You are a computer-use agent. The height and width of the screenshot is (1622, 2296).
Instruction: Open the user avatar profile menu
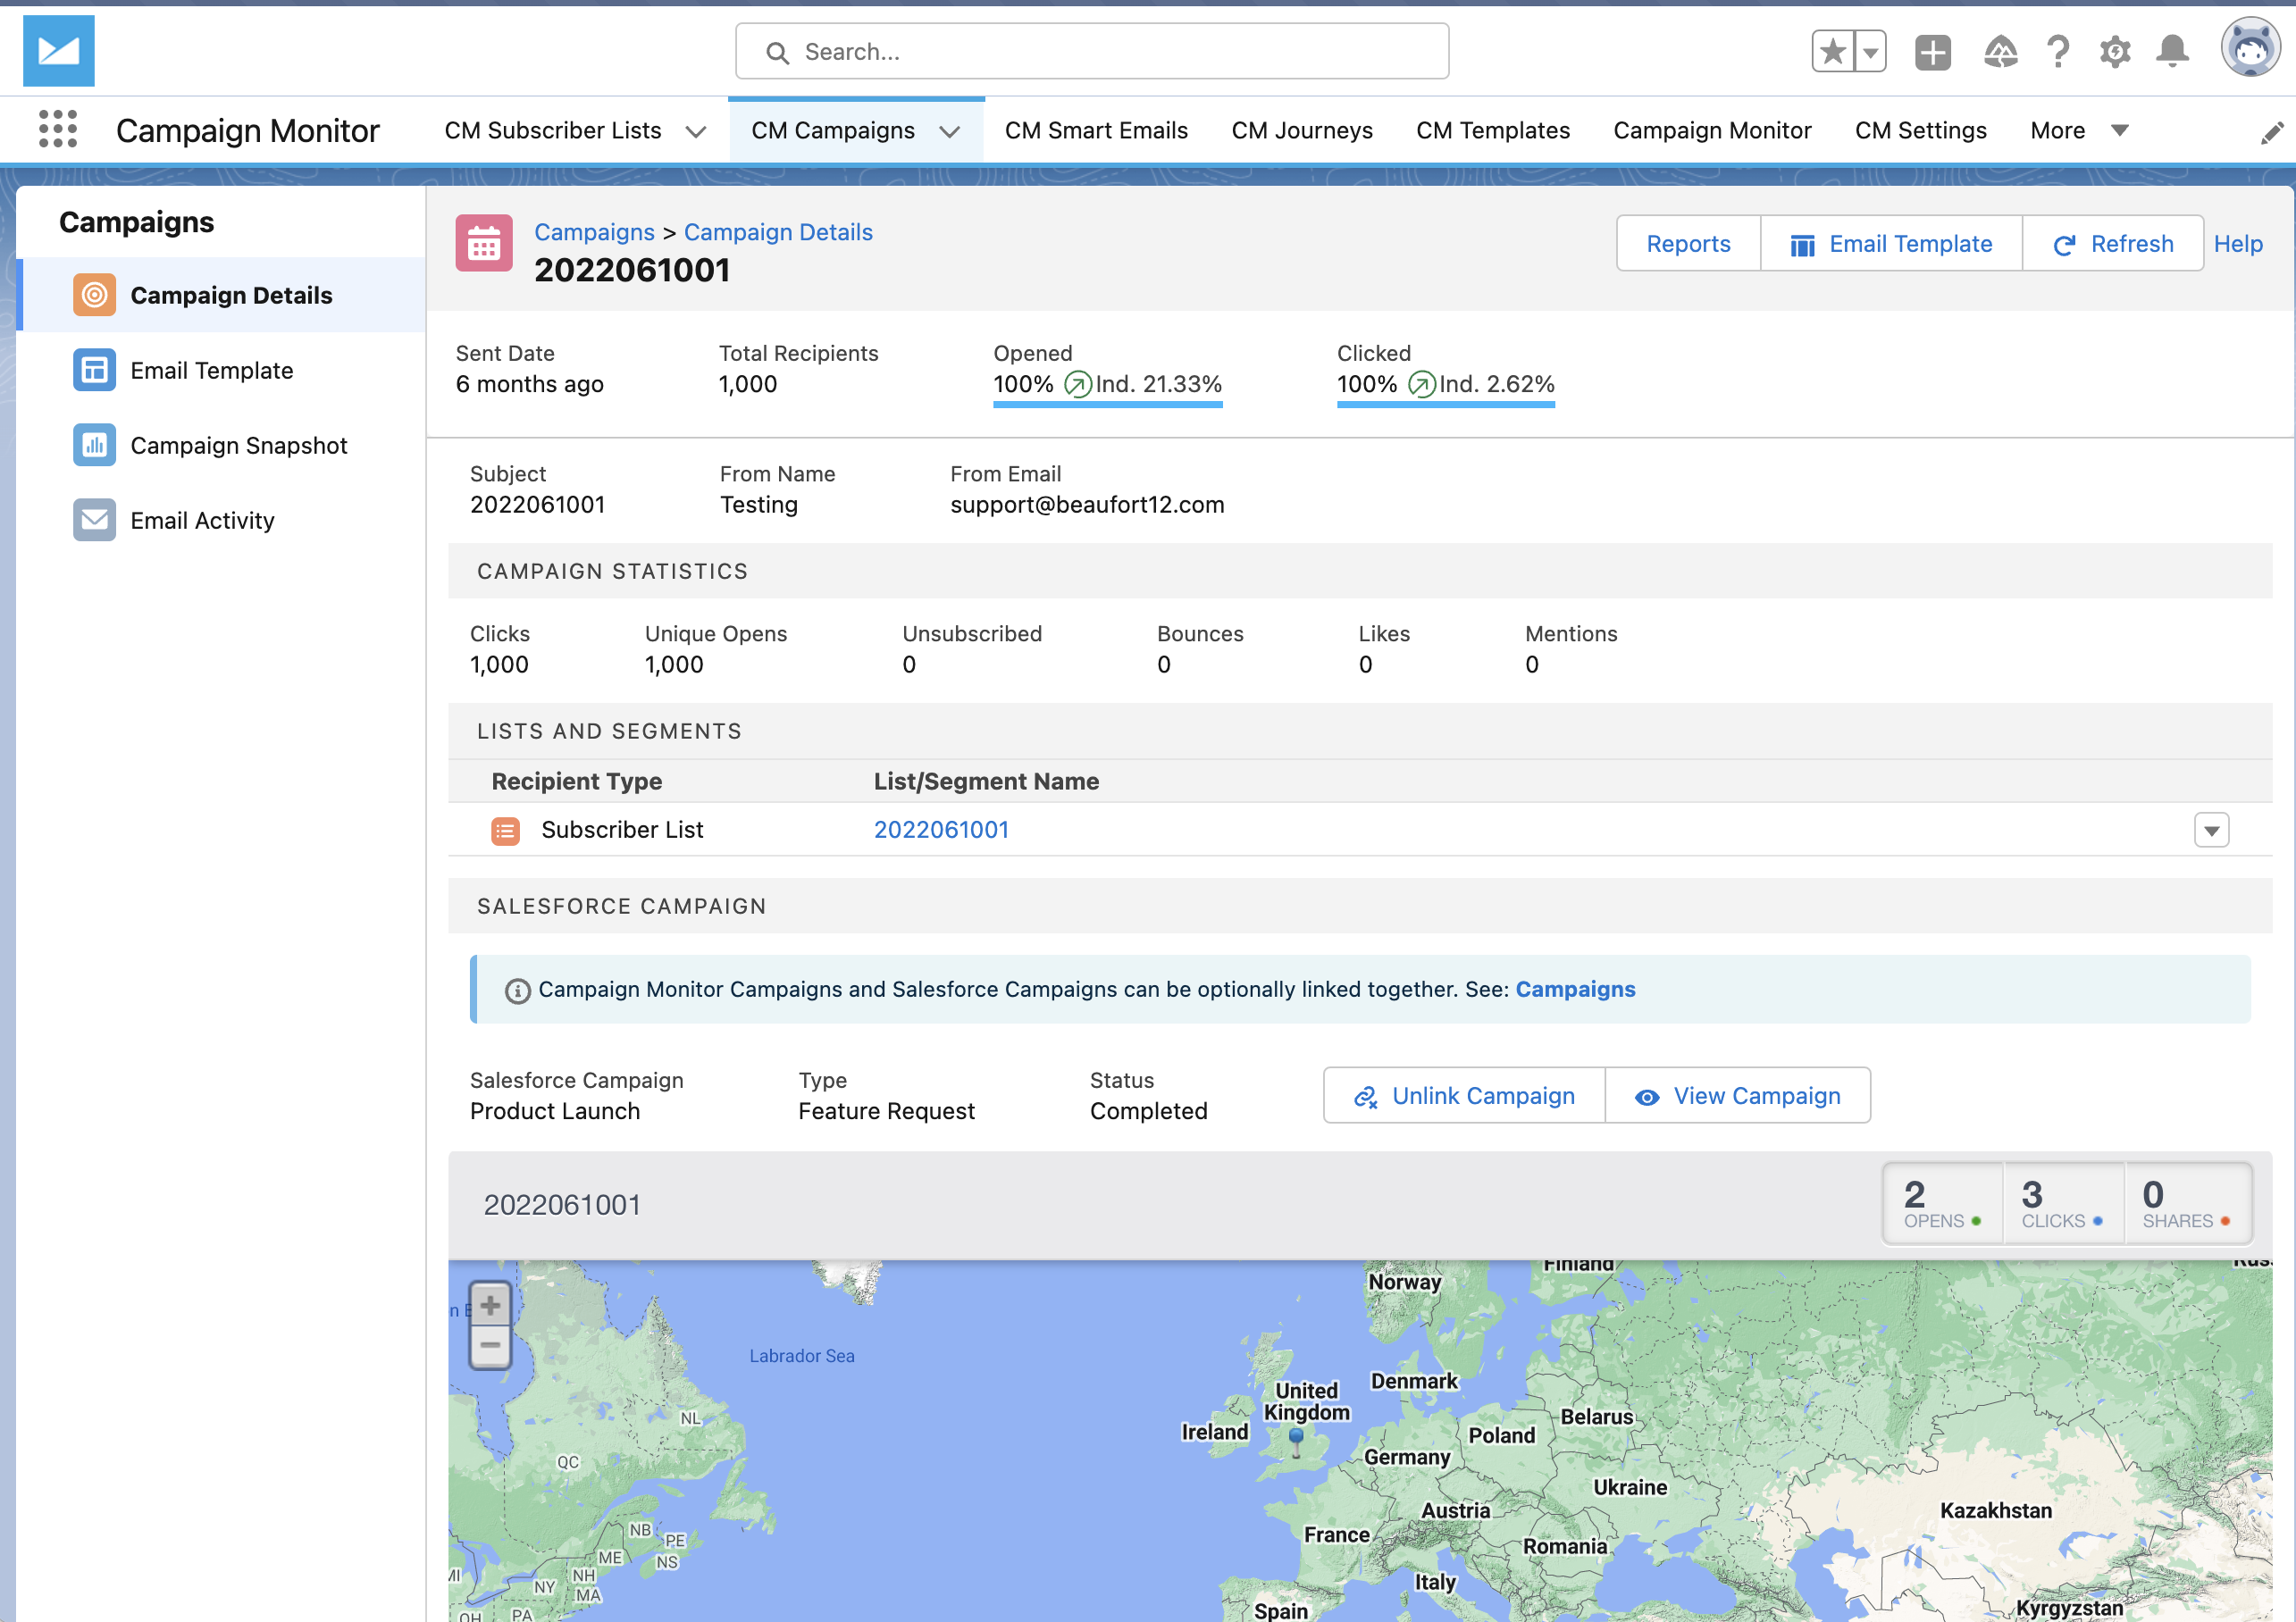pos(2250,47)
